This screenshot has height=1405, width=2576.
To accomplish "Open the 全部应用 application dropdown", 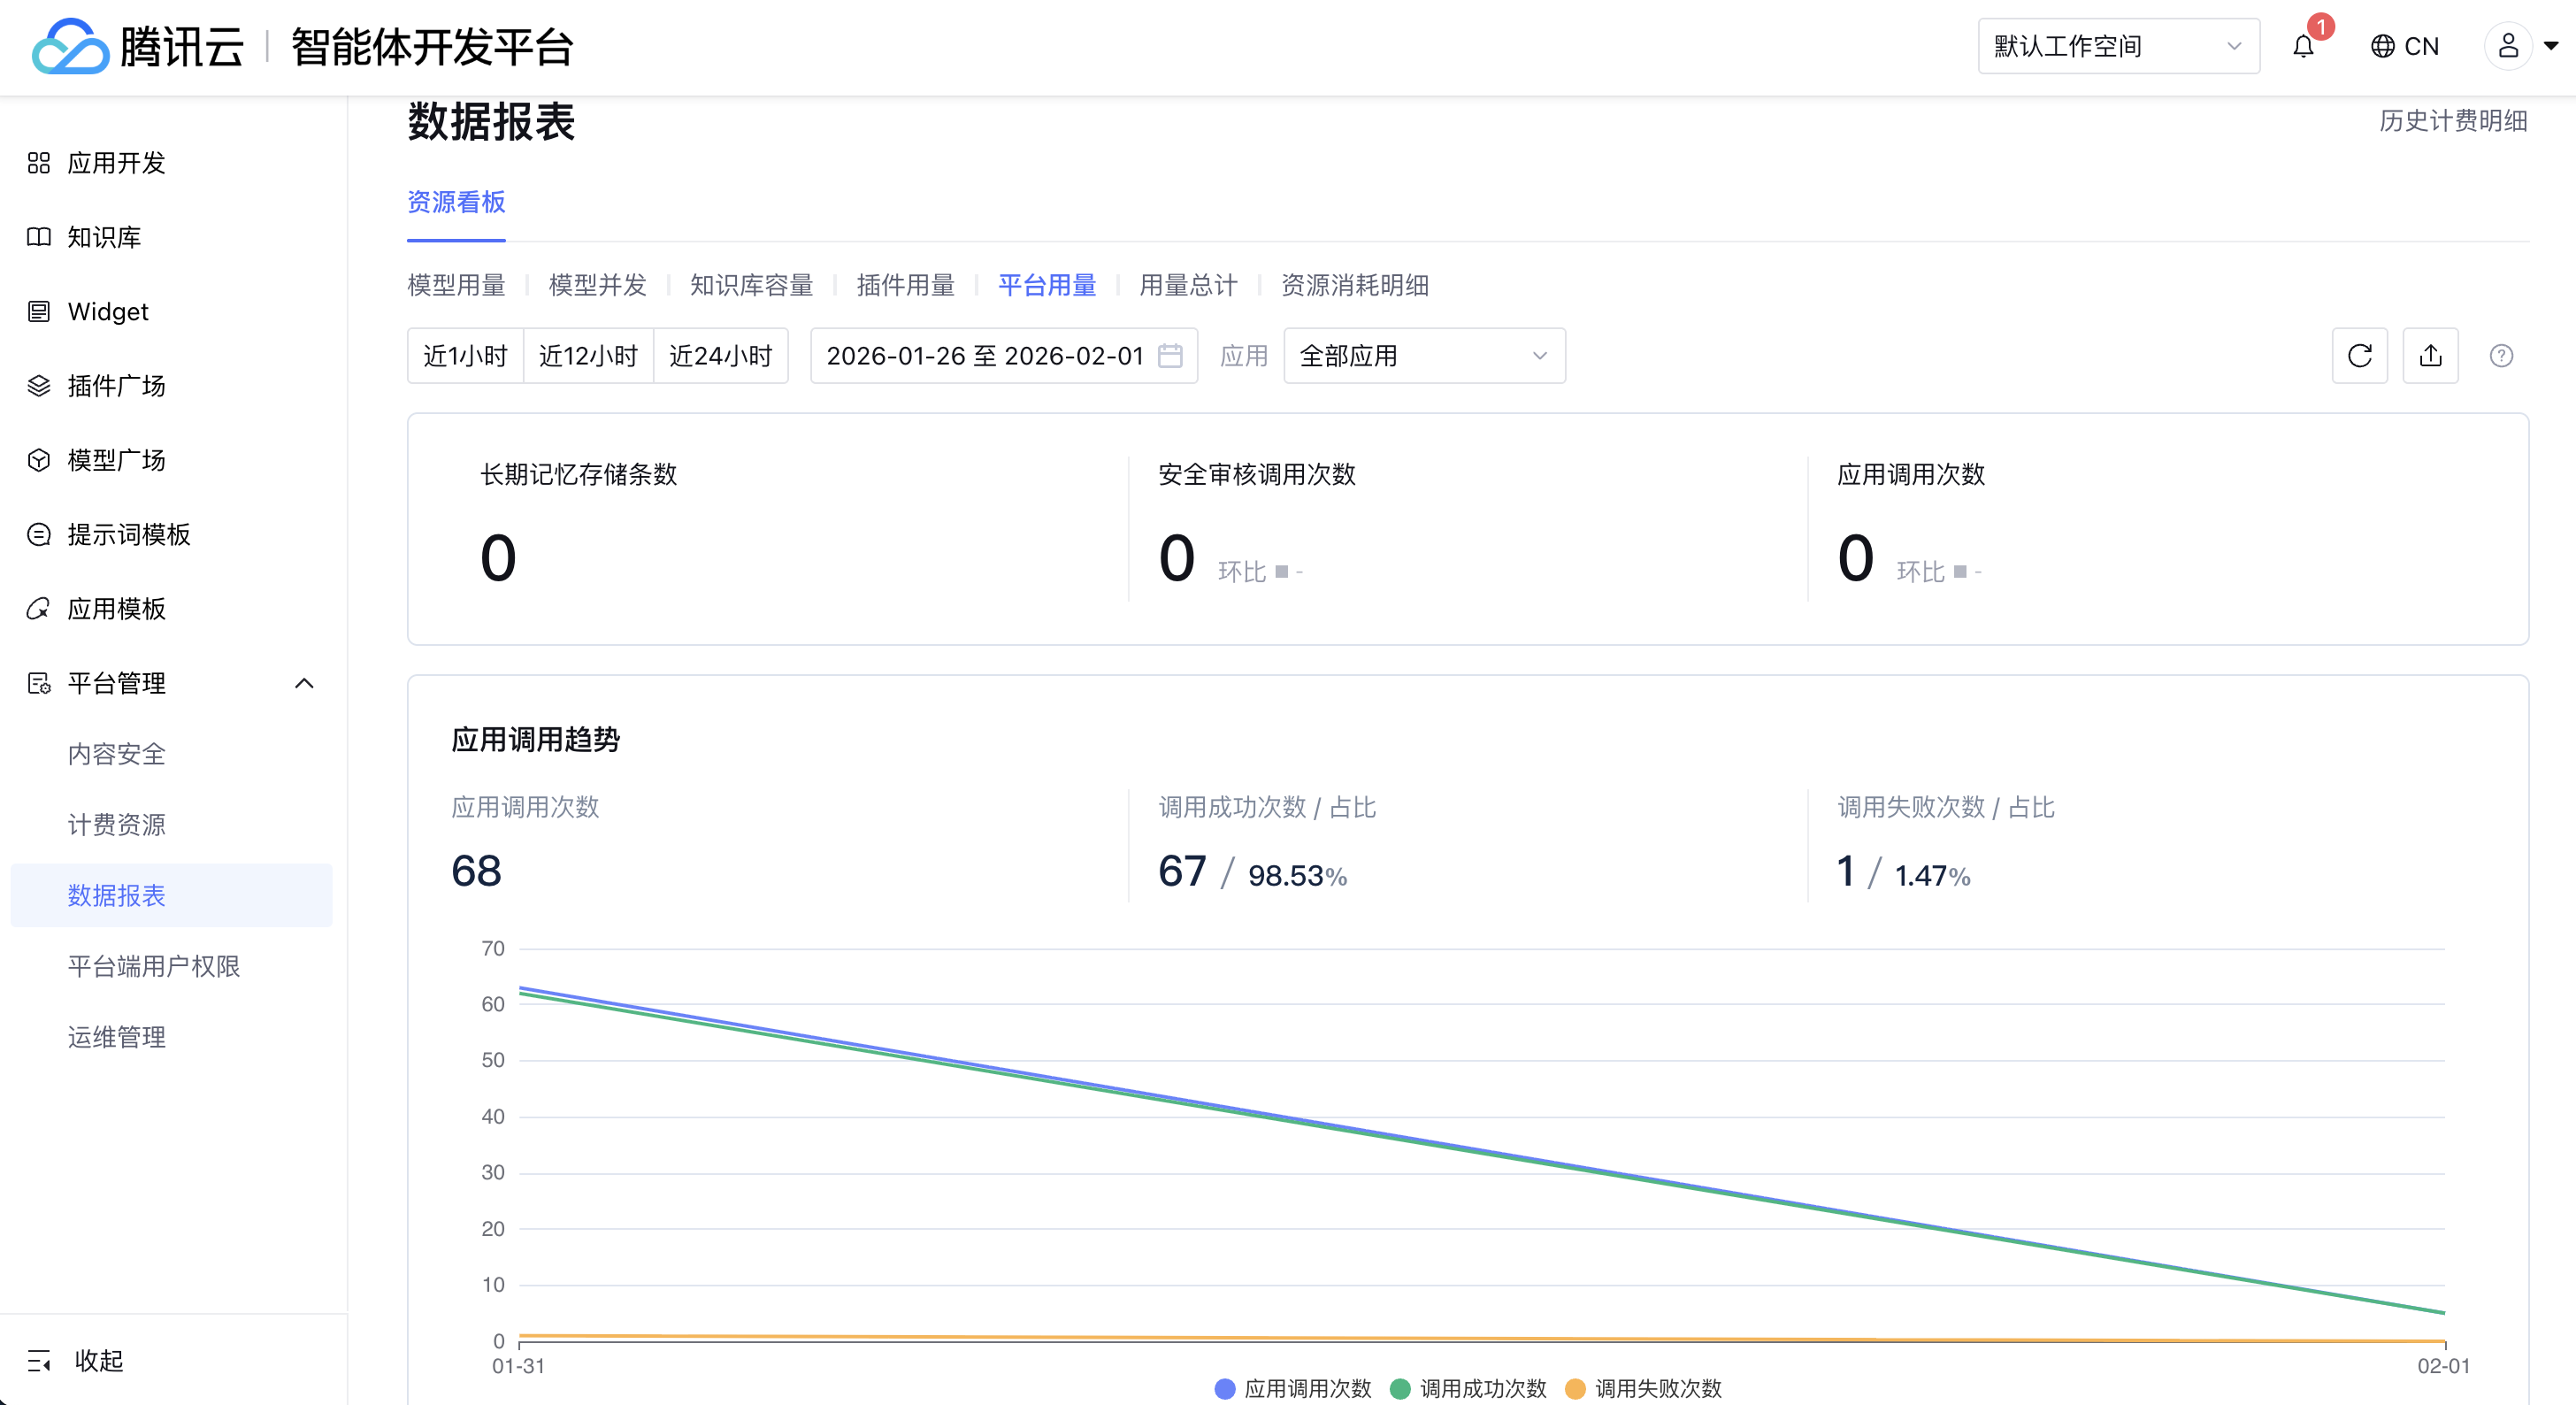I will click(x=1423, y=356).
